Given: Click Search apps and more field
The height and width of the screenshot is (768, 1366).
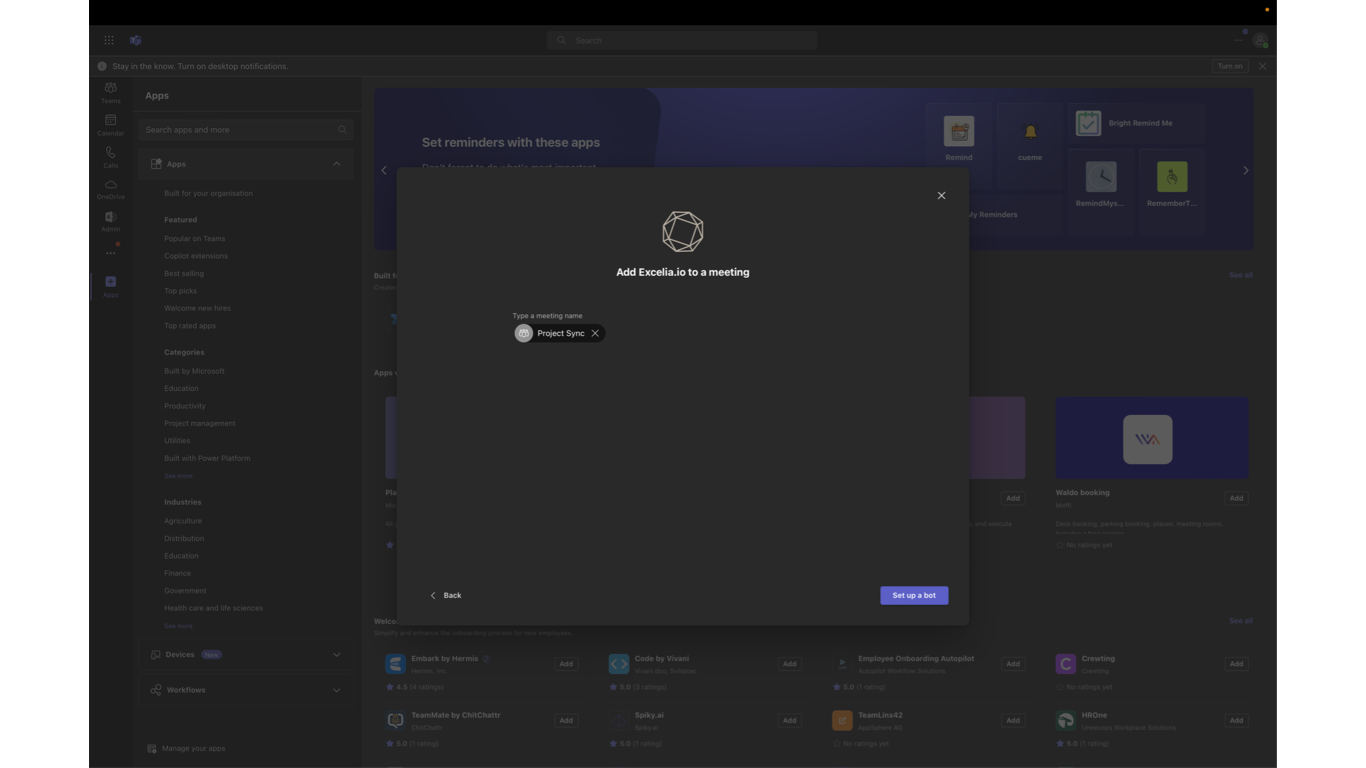Looking at the screenshot, I should (245, 130).
